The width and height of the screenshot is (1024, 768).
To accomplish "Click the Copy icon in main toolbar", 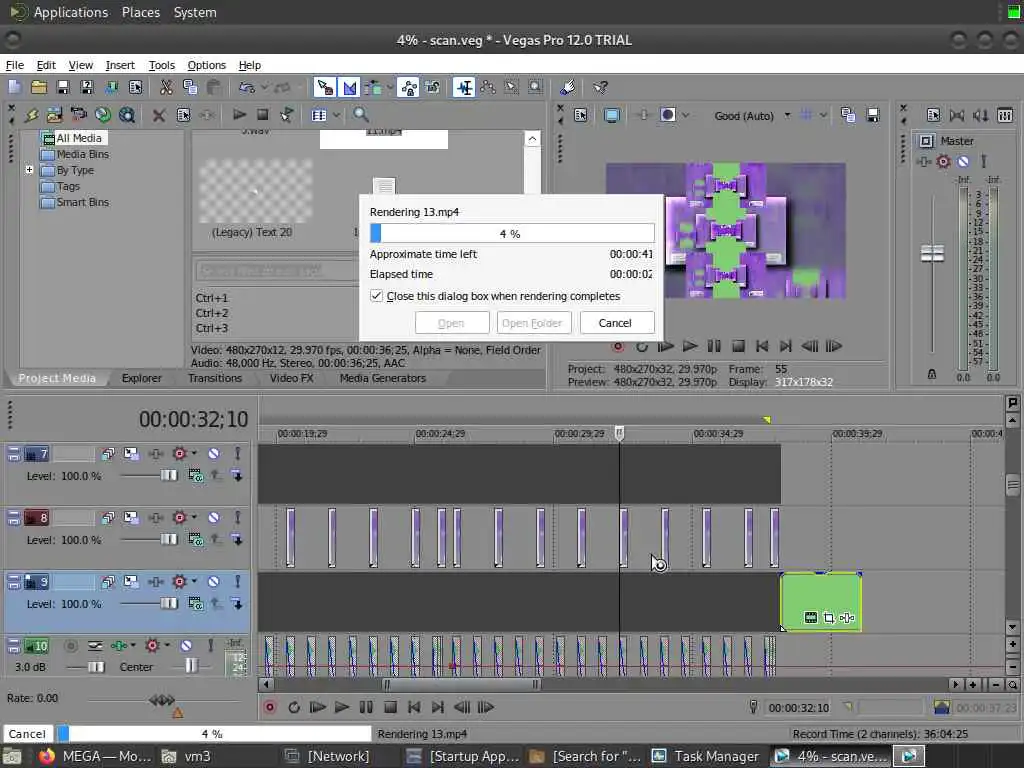I will point(190,87).
